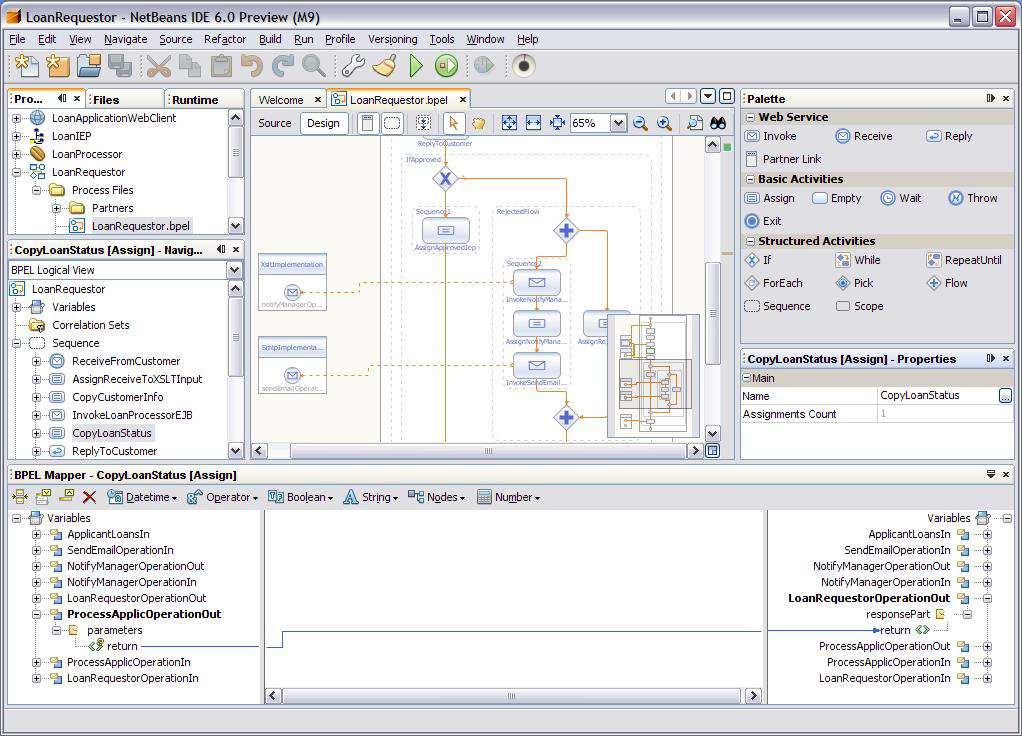The height and width of the screenshot is (736, 1022).
Task: Start debugging with the debug icon
Action: tap(446, 66)
